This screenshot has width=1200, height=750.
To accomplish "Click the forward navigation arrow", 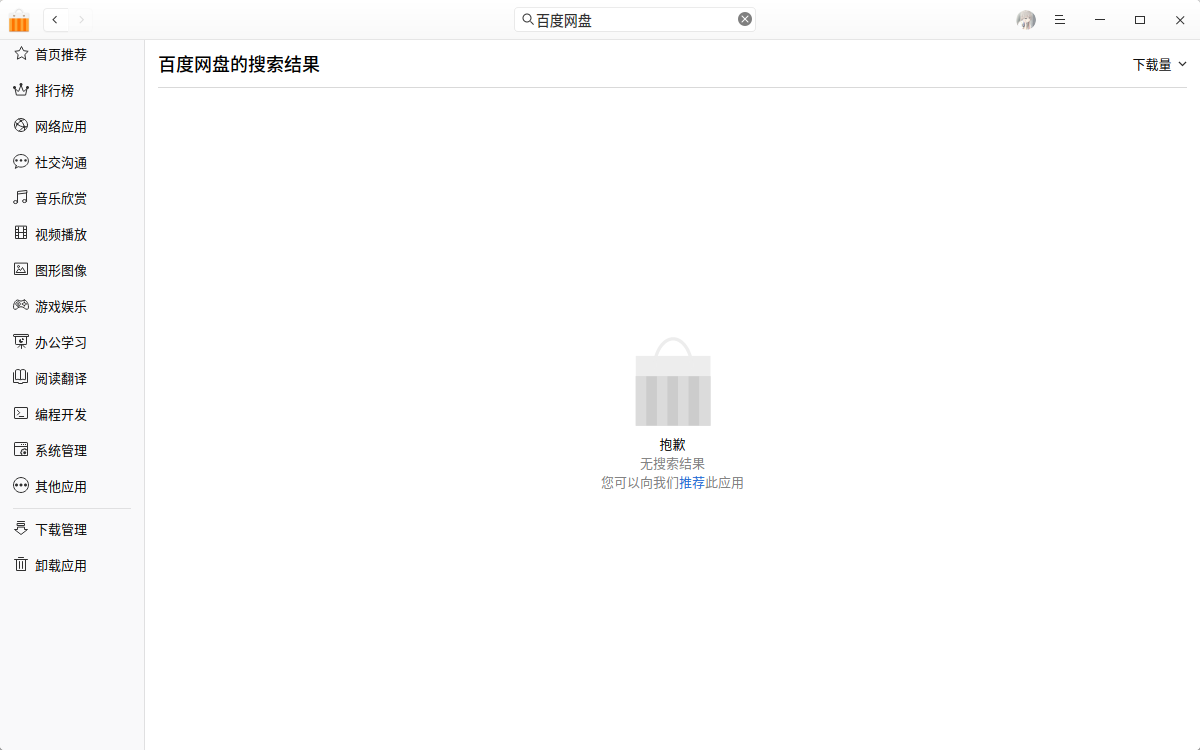I will [x=82, y=20].
